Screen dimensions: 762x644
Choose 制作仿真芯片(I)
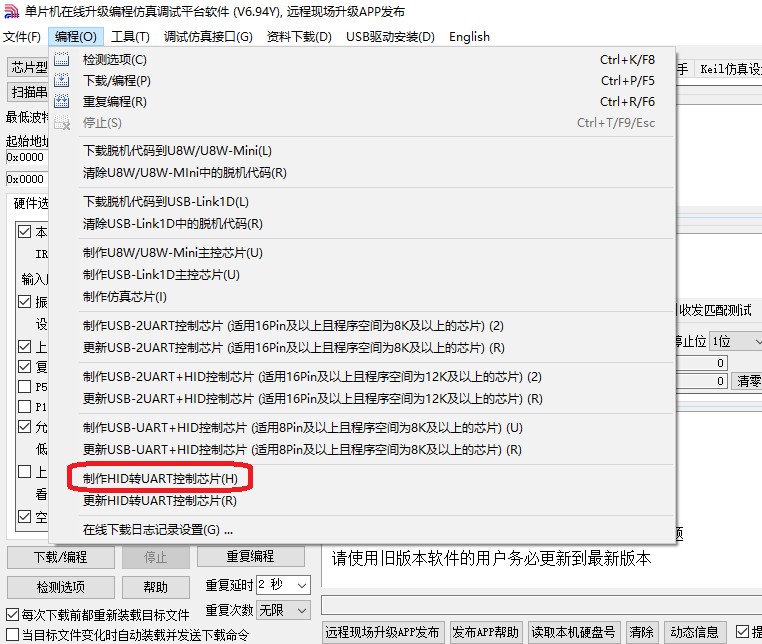(x=362, y=296)
